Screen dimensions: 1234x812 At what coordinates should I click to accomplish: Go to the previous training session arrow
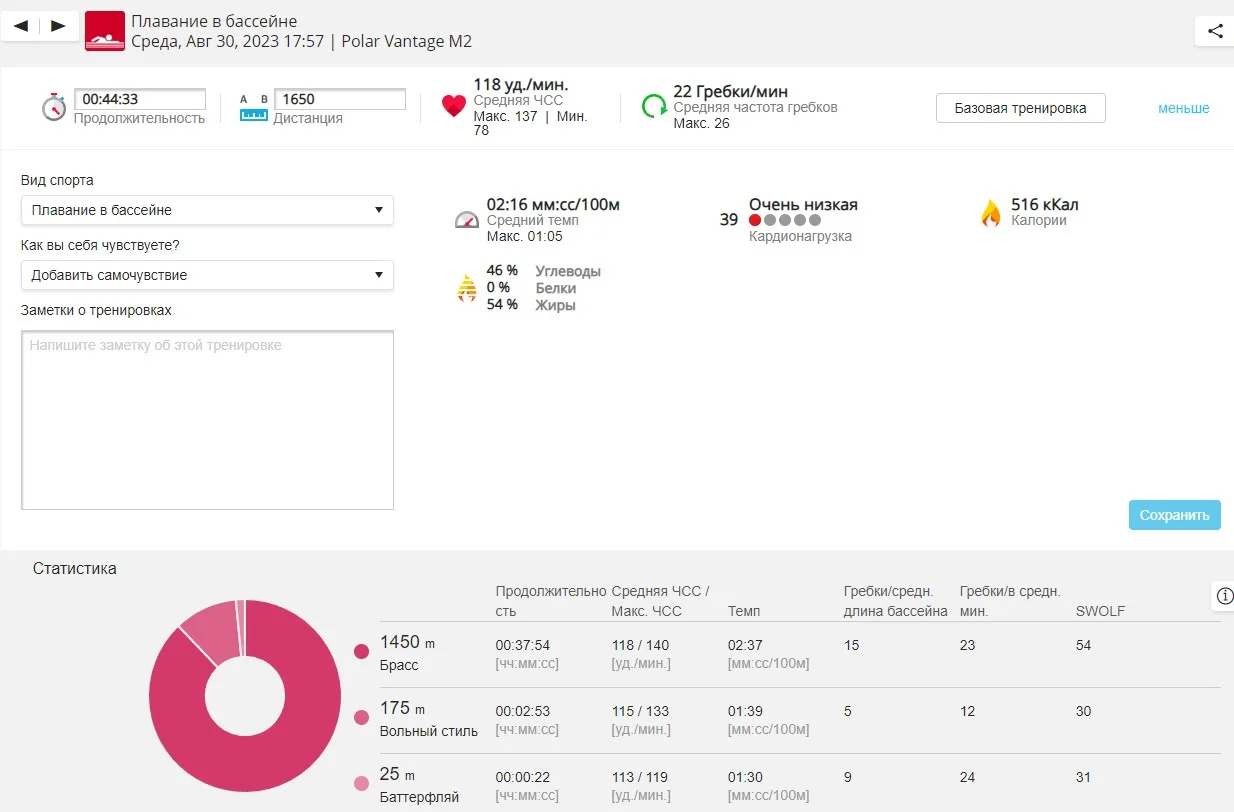point(21,26)
